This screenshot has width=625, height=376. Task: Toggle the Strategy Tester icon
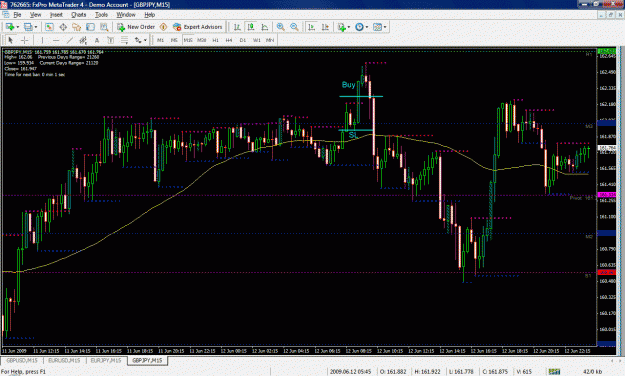click(104, 27)
